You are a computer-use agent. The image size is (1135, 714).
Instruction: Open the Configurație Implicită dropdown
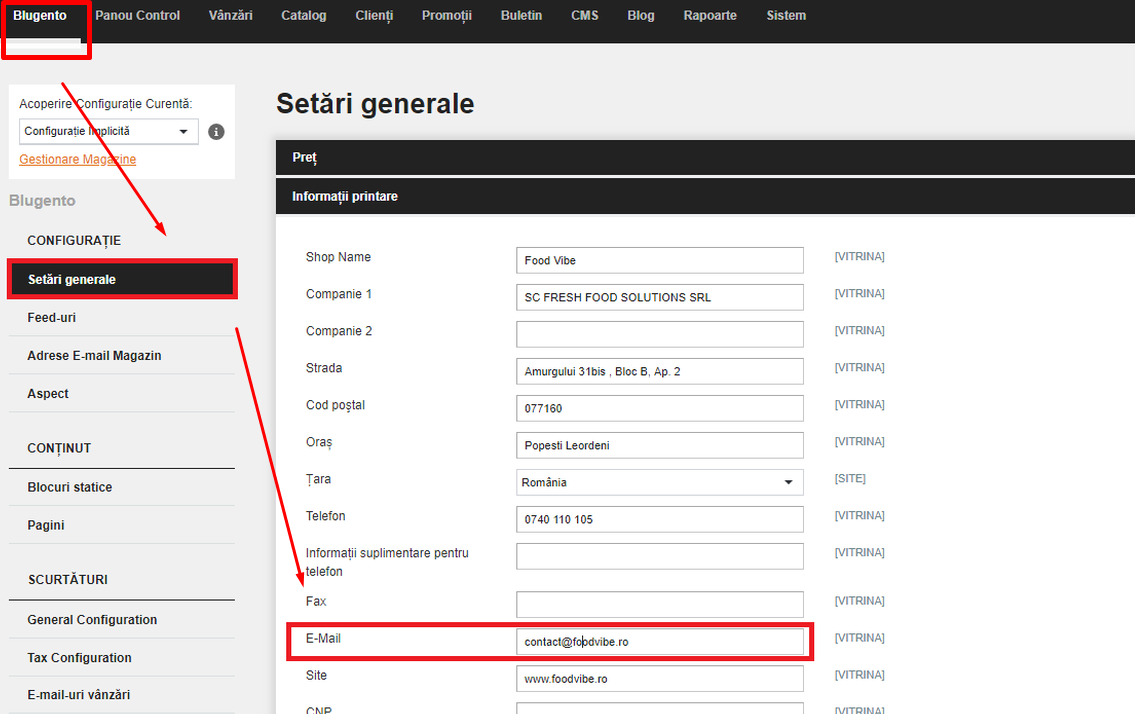(x=109, y=131)
